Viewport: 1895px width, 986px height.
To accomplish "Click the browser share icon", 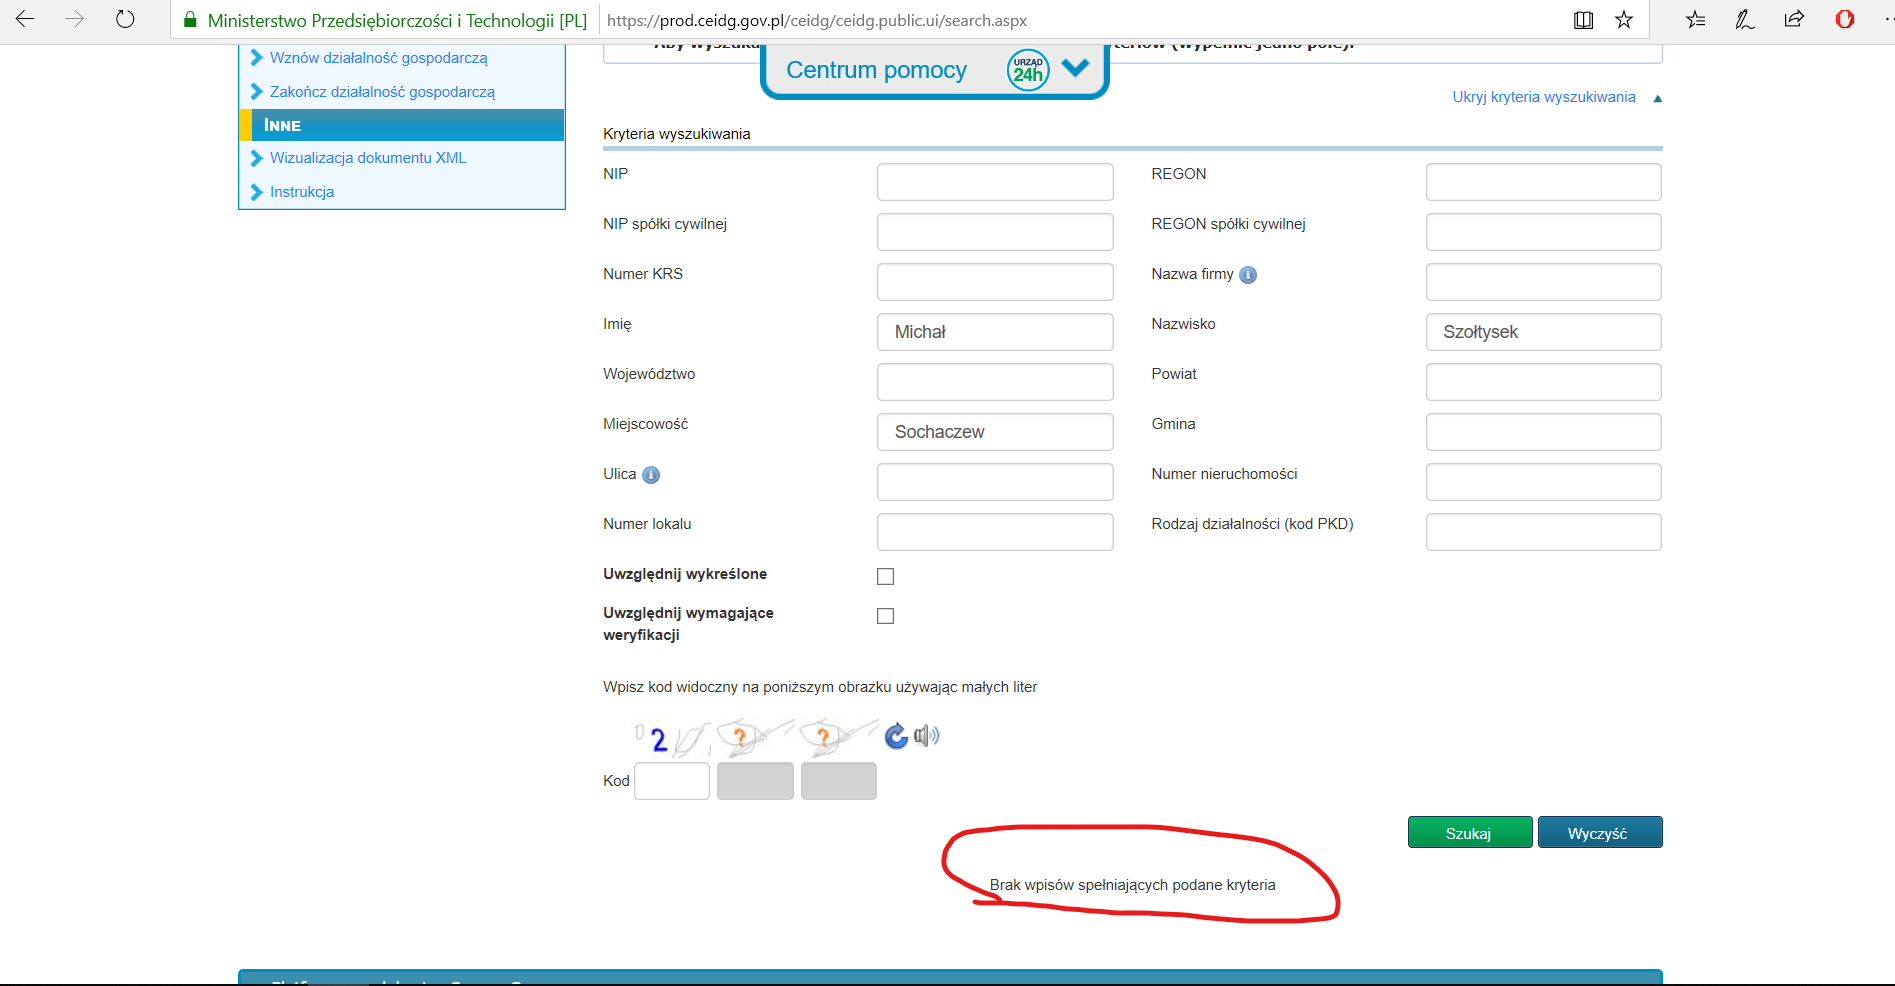I will coord(1794,20).
